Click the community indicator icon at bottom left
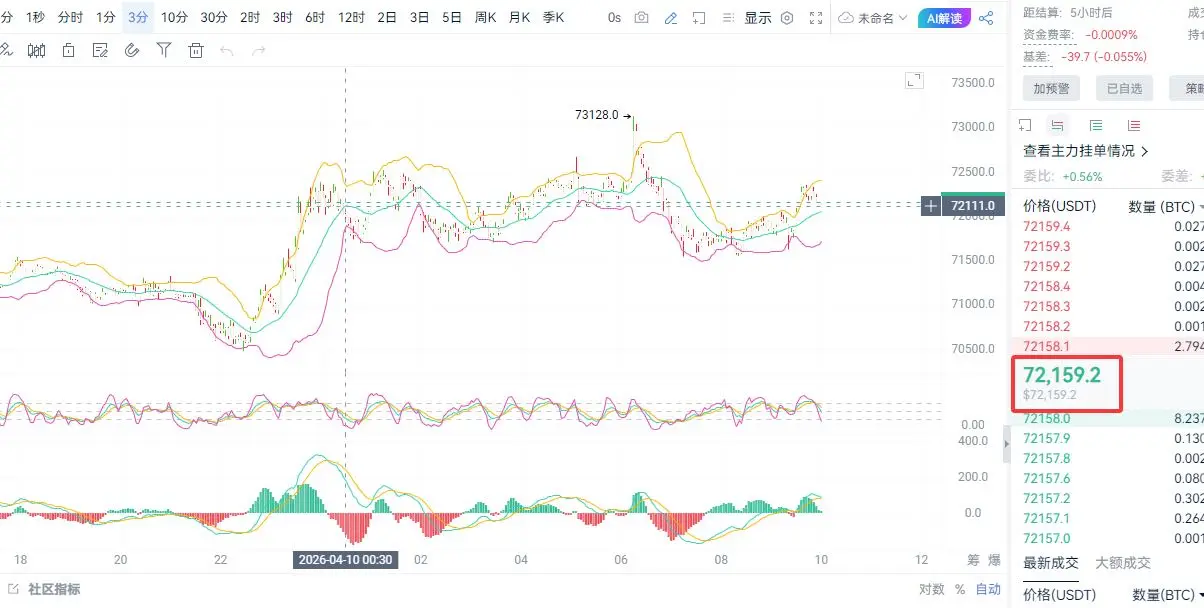This screenshot has height=608, width=1204. (x=12, y=589)
